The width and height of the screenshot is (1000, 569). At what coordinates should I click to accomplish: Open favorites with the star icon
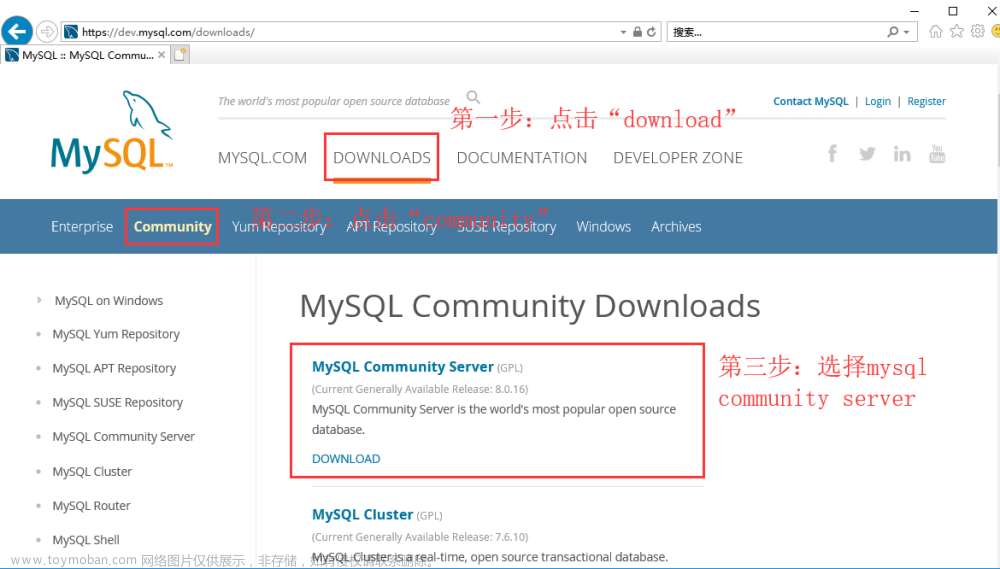point(957,31)
